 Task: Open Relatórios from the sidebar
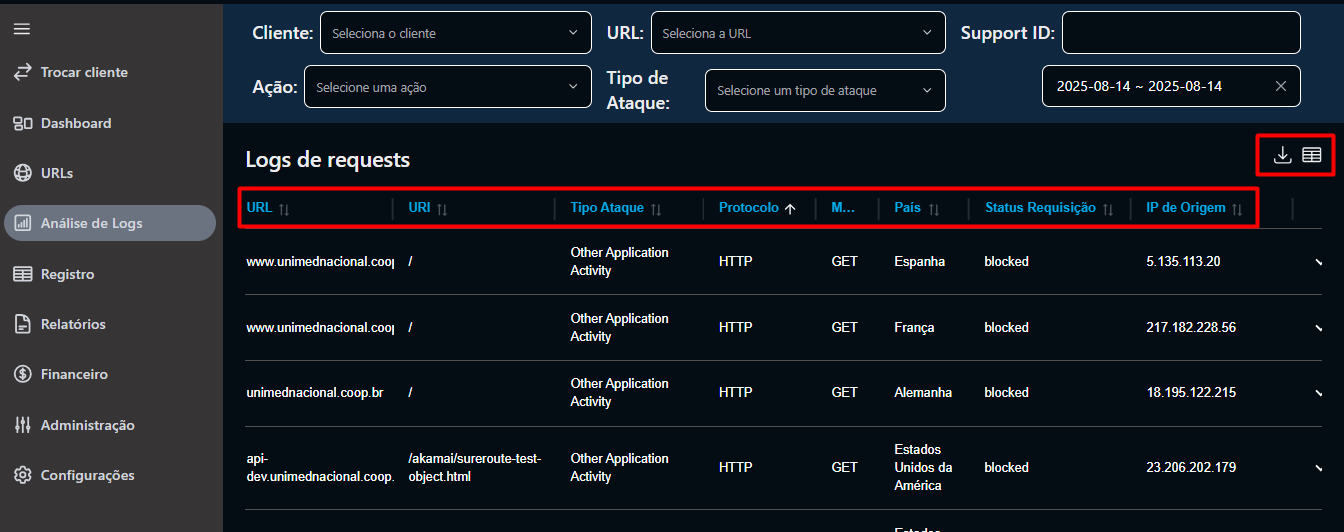coord(73,324)
